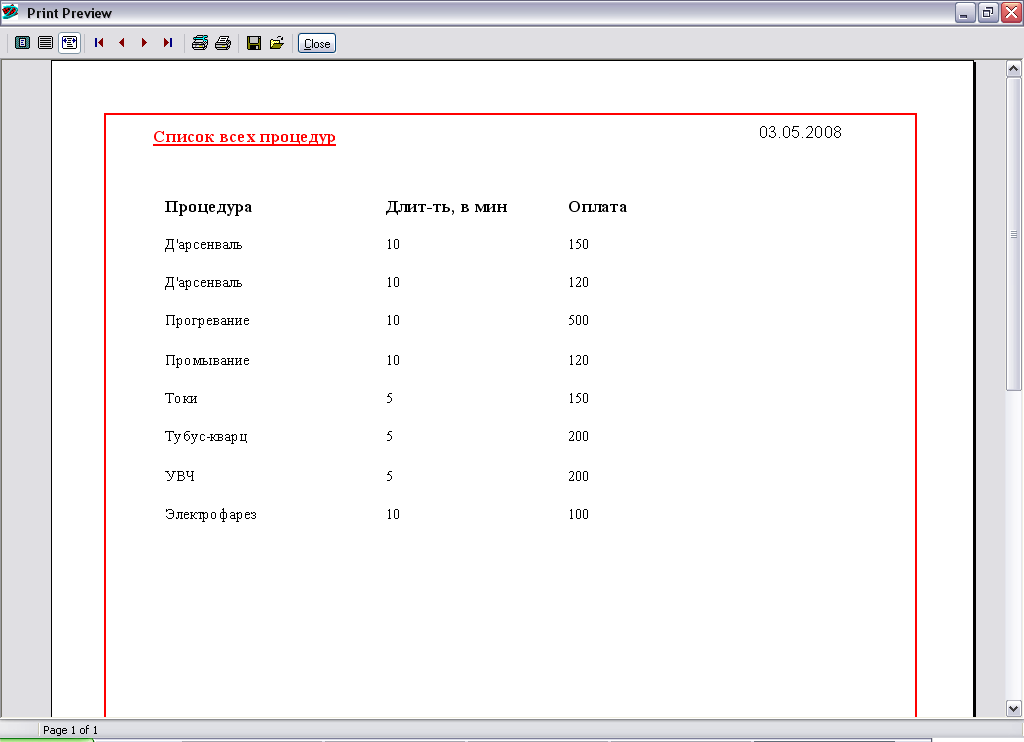Minimize the Print Preview window
Image resolution: width=1024 pixels, height=742 pixels.
pyautogui.click(x=965, y=12)
